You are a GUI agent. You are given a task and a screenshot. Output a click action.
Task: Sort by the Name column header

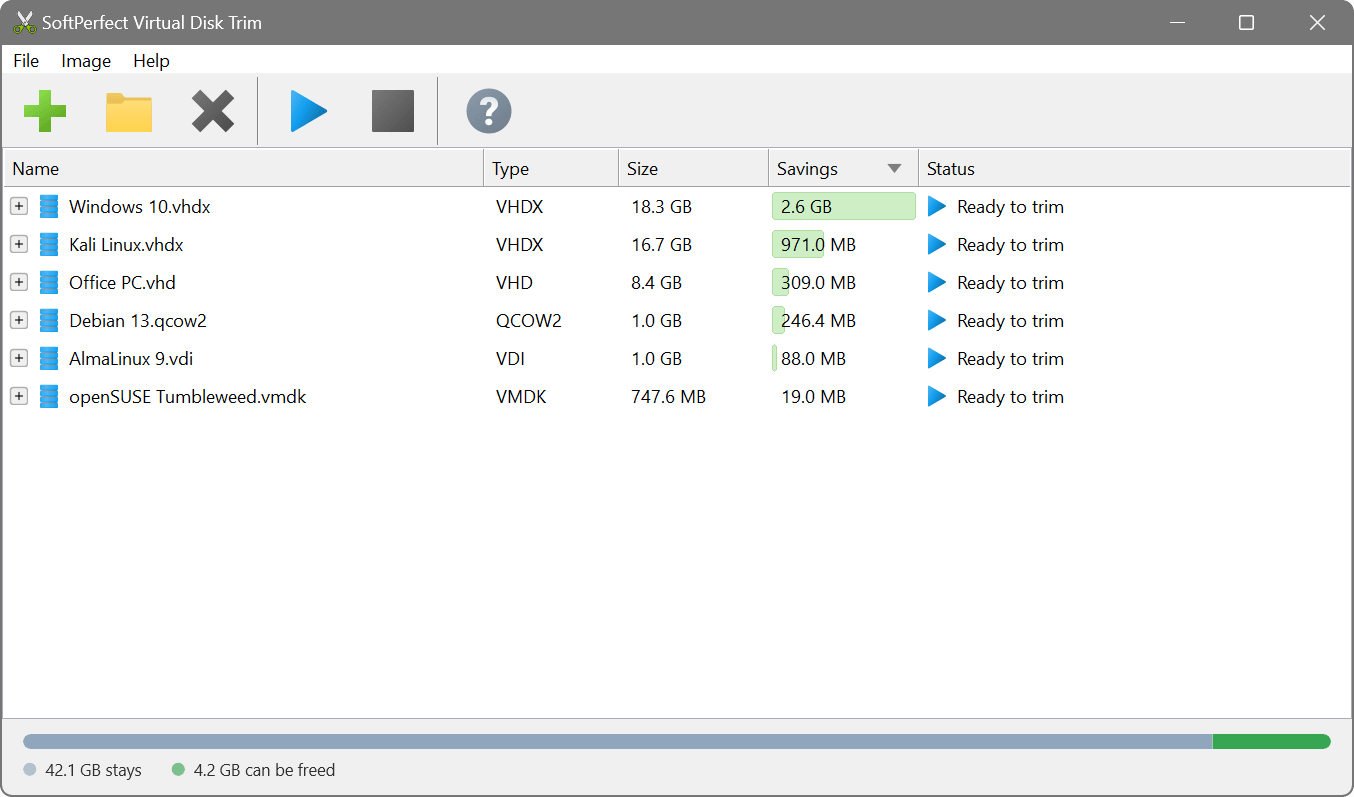(244, 169)
